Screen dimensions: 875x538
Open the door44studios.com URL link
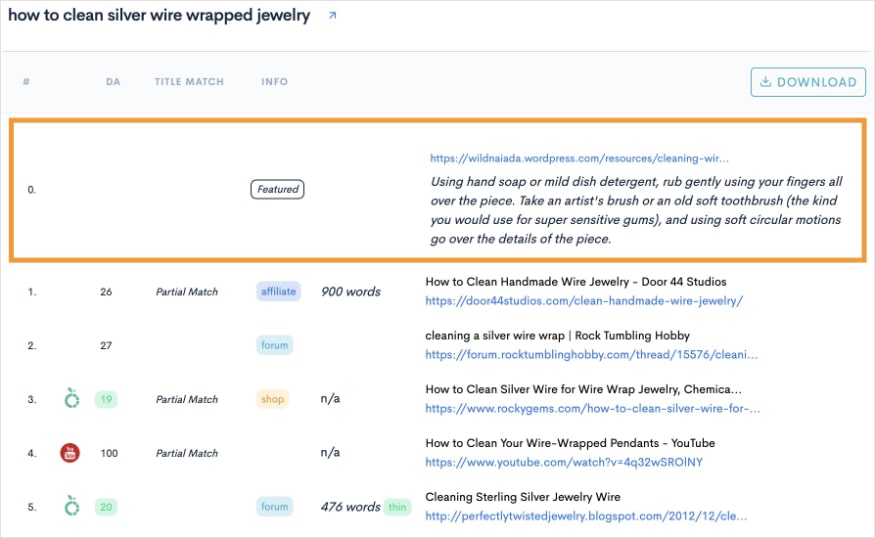point(584,301)
